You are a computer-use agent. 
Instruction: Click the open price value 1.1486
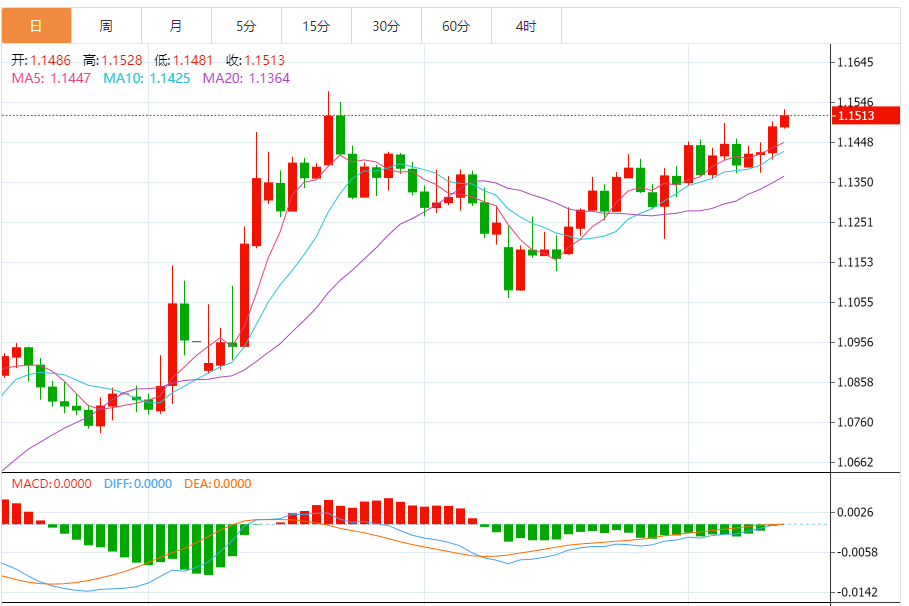(x=50, y=60)
